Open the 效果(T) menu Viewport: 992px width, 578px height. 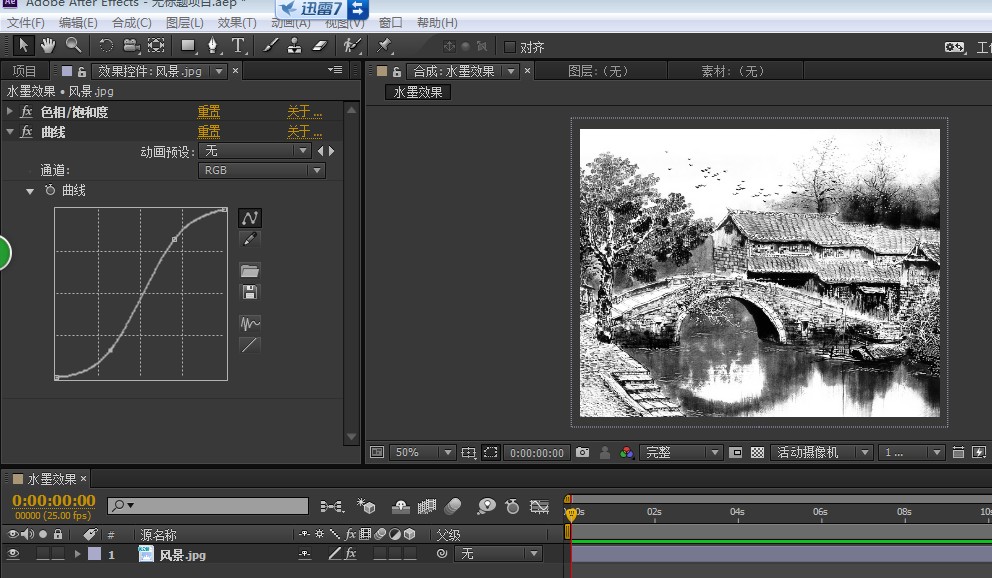[237, 22]
